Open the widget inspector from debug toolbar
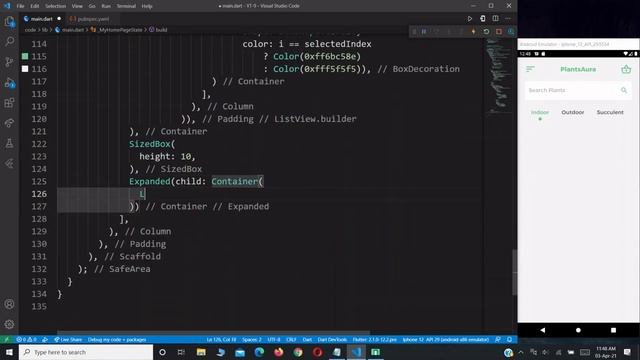The width and height of the screenshot is (640, 360). 511,32
